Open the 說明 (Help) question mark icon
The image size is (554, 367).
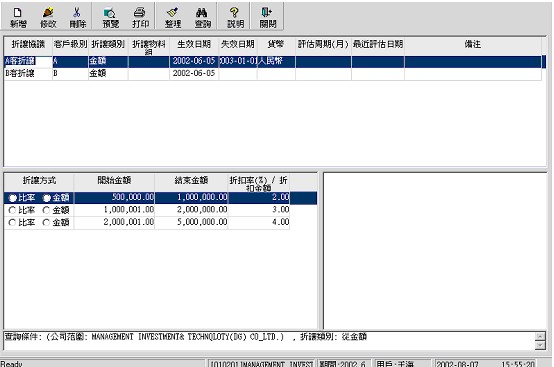tap(235, 17)
